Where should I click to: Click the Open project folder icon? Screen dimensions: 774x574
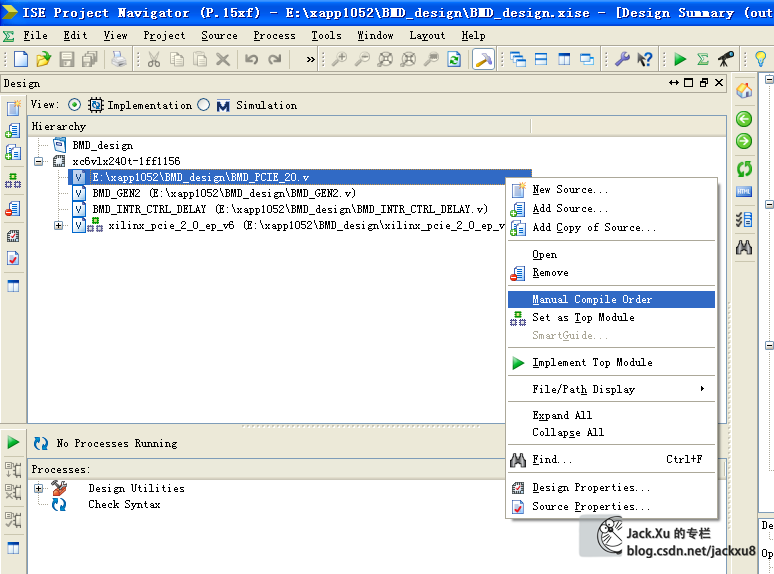click(x=43, y=59)
